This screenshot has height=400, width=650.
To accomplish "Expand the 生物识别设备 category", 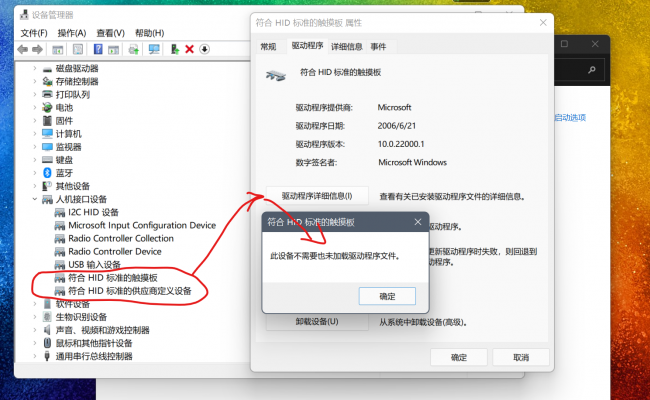I will click(35, 317).
